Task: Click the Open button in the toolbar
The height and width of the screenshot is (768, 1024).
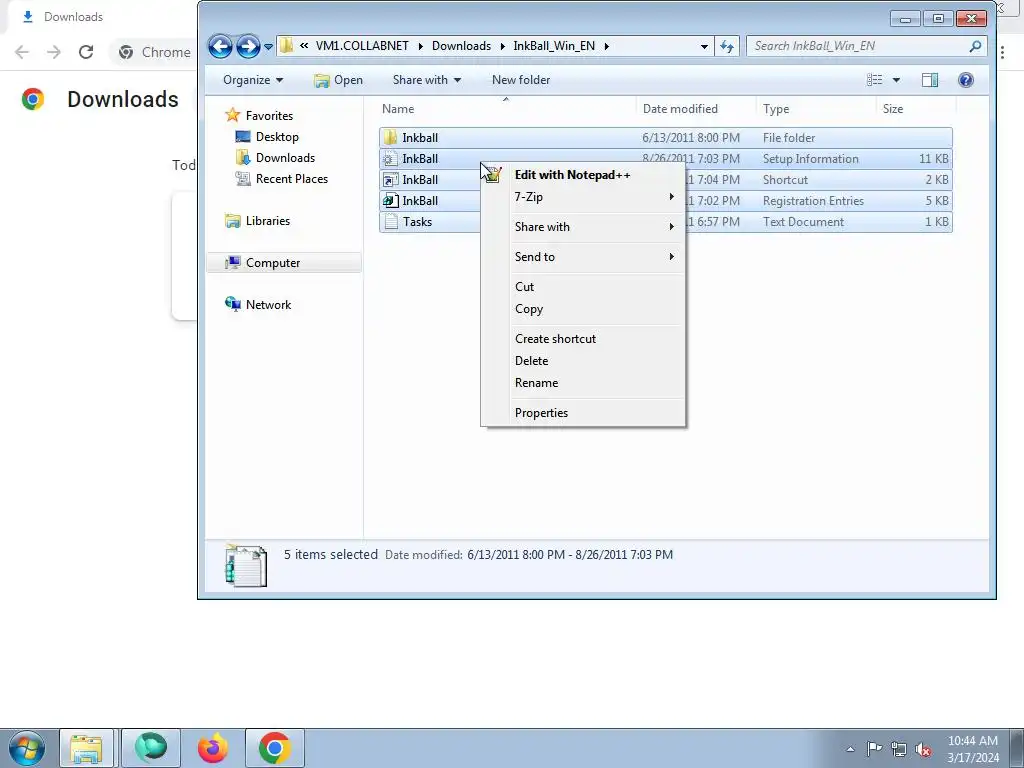Action: point(338,80)
